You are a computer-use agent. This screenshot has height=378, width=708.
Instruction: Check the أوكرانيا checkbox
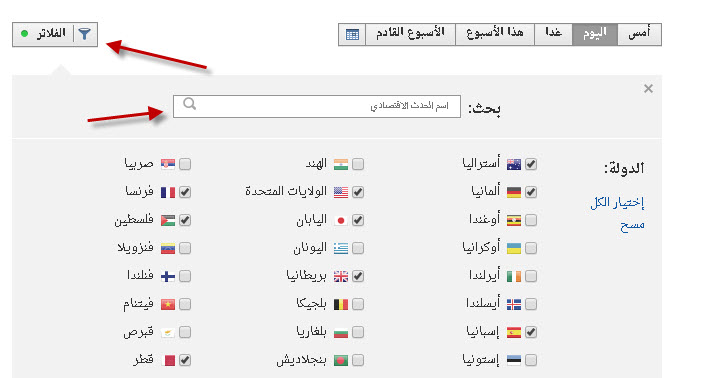[x=531, y=248]
